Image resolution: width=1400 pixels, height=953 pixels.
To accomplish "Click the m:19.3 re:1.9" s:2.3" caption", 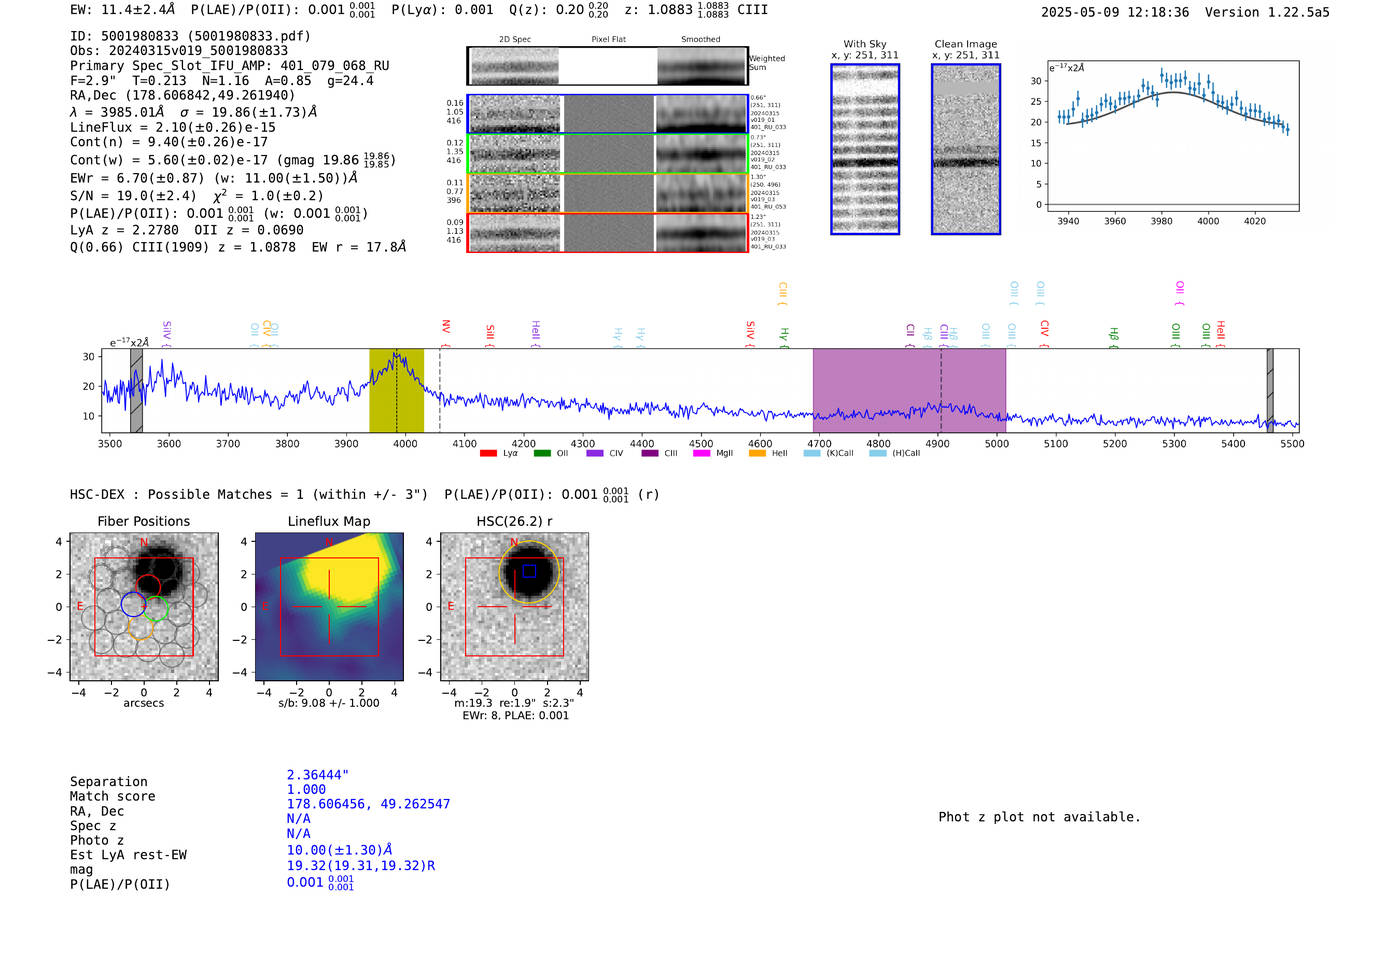I will pyautogui.click(x=514, y=703).
